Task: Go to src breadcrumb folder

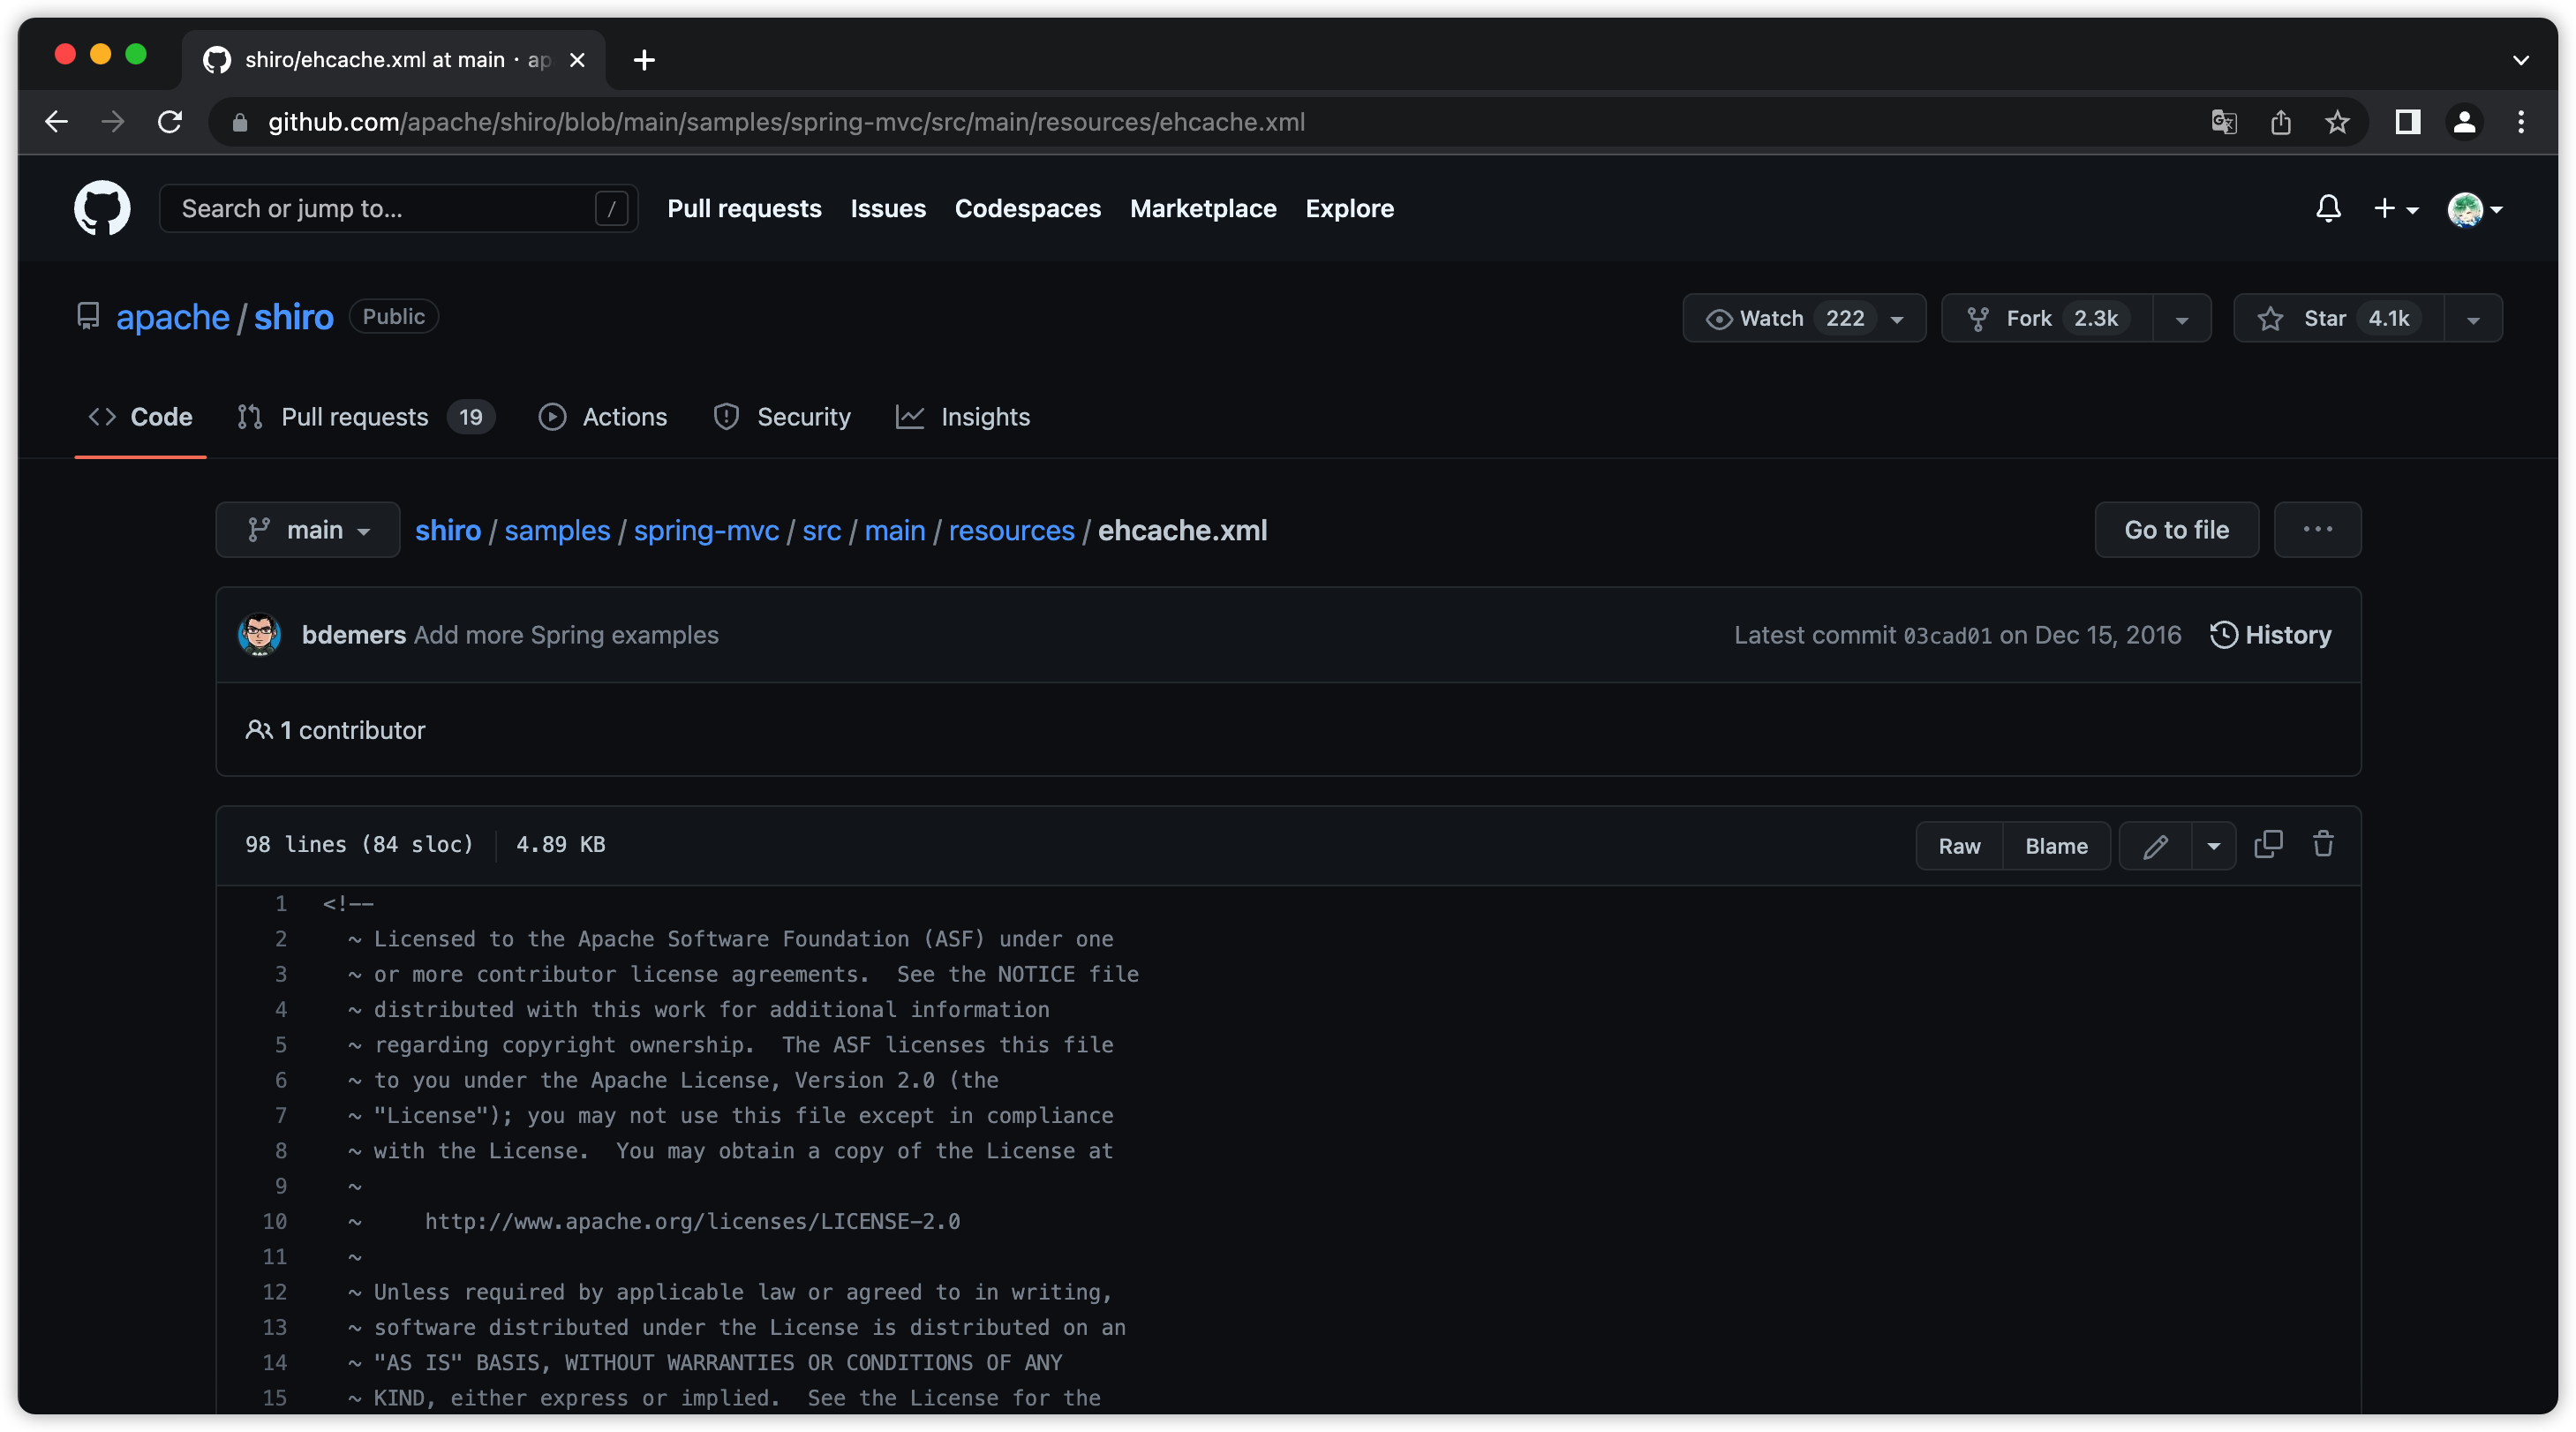Action: tap(821, 530)
